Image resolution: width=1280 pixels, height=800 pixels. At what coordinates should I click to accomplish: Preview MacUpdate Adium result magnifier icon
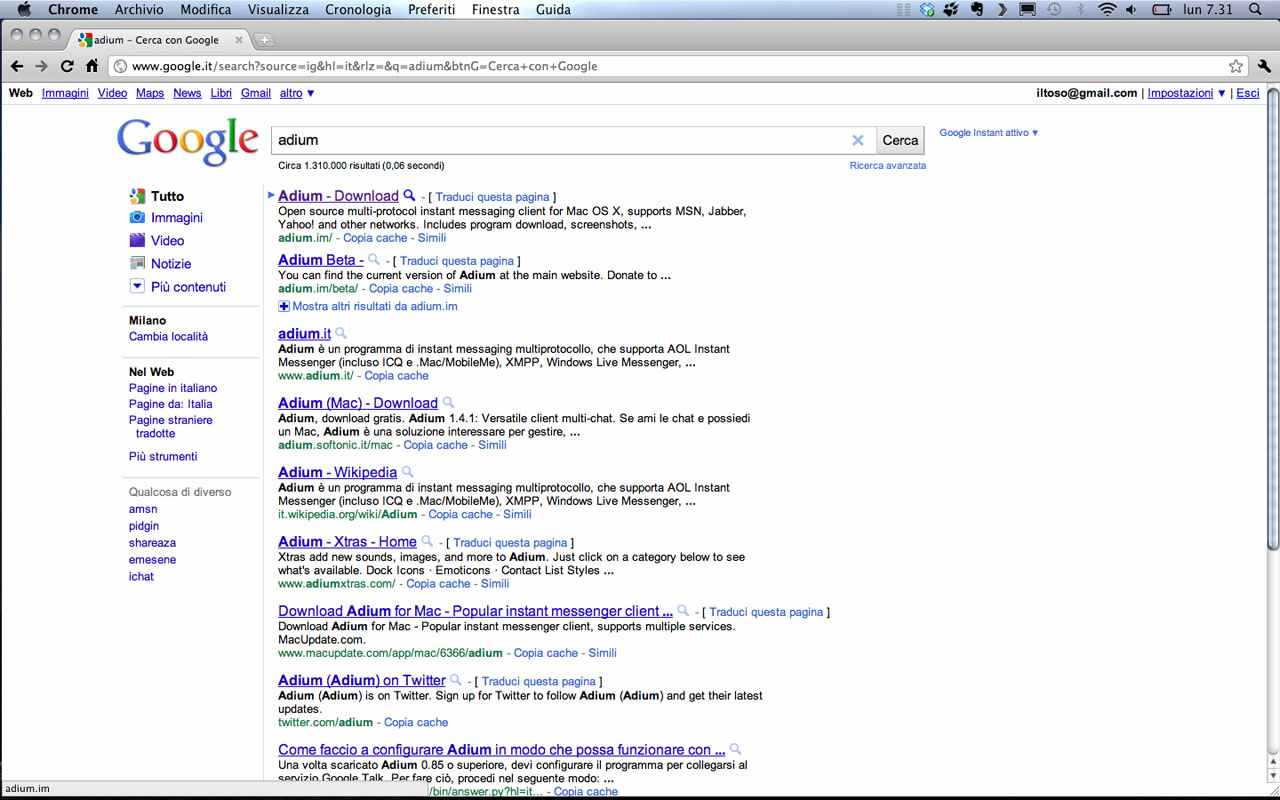click(x=683, y=610)
